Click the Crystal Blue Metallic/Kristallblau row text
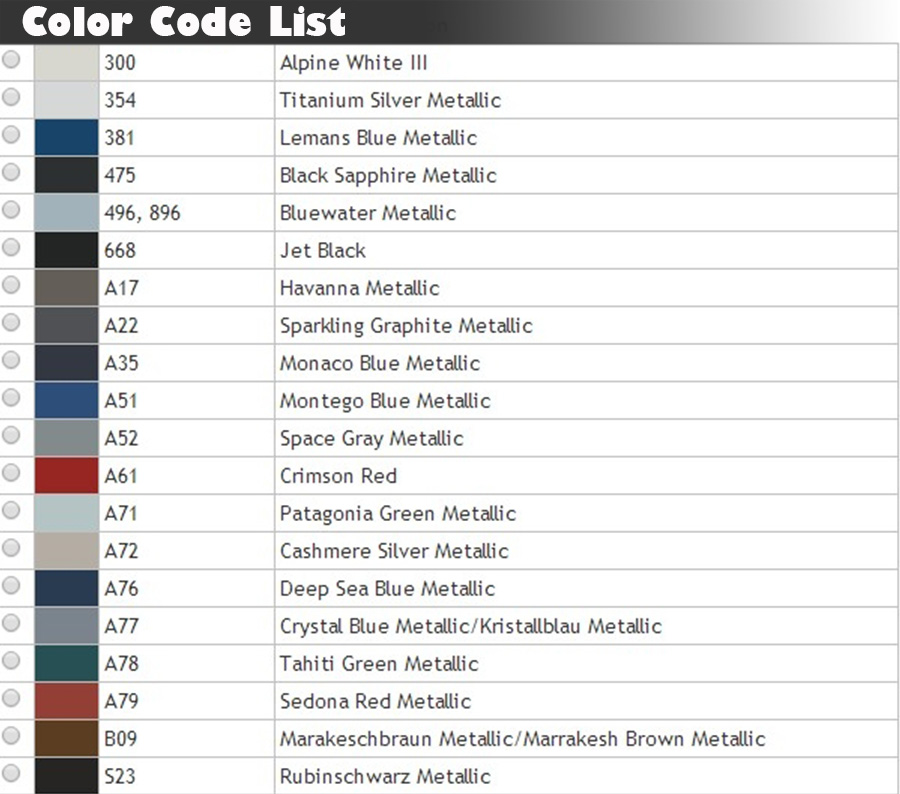This screenshot has height=794, width=900. tap(470, 627)
